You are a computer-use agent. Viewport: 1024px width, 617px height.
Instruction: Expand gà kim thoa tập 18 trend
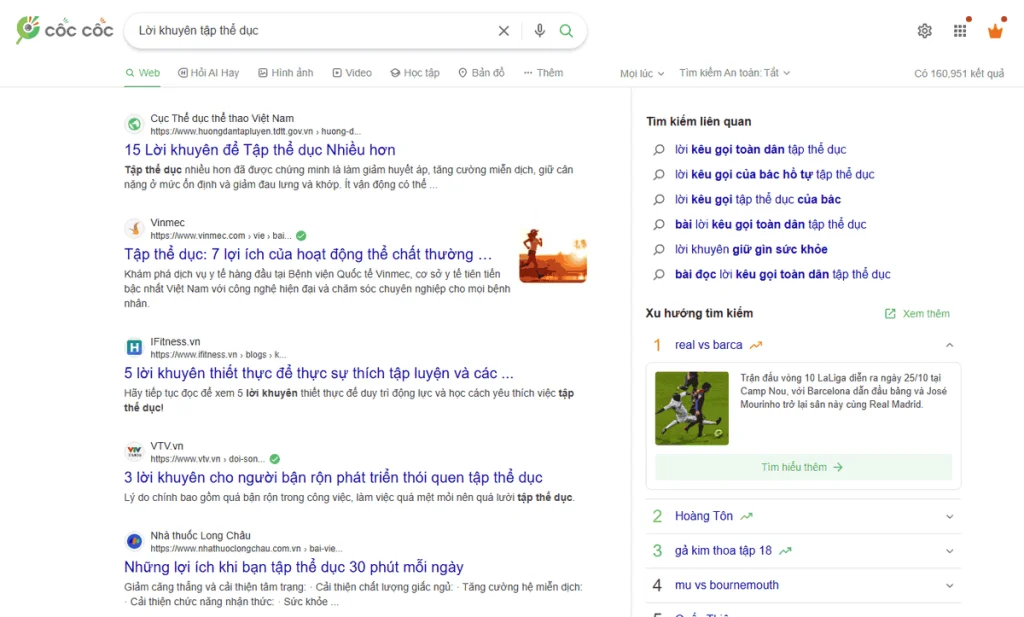point(950,551)
